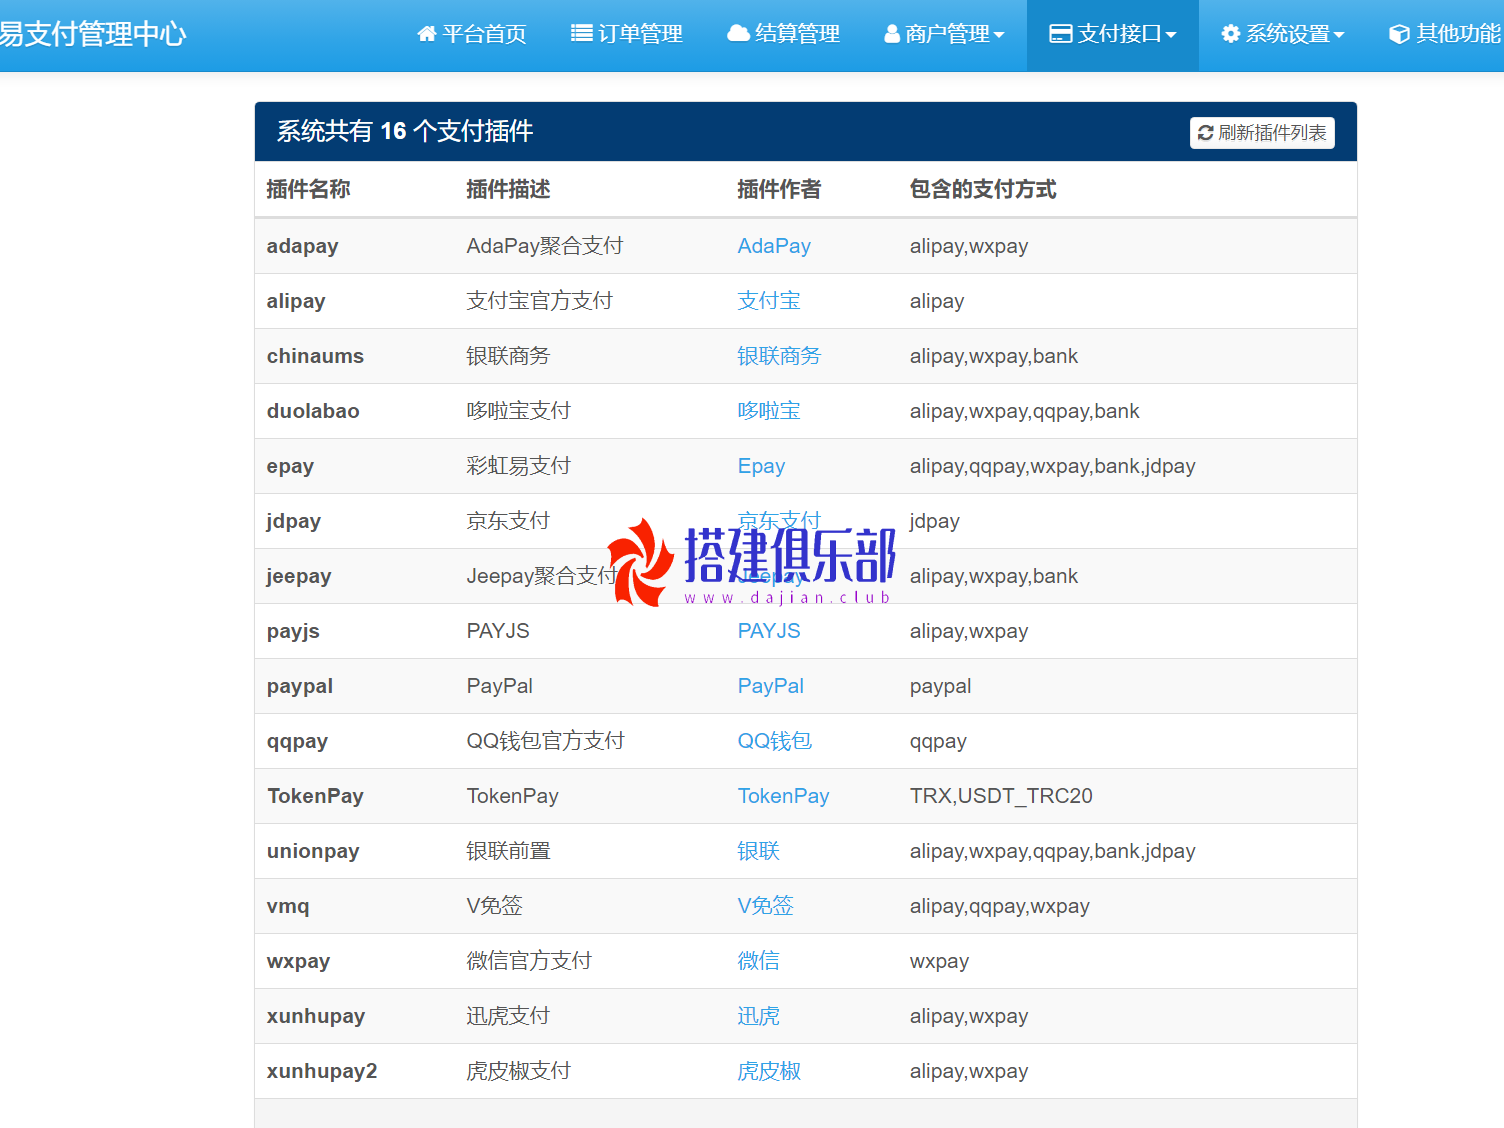
Task: Expand the 商户管理 dropdown menu
Action: click(944, 35)
